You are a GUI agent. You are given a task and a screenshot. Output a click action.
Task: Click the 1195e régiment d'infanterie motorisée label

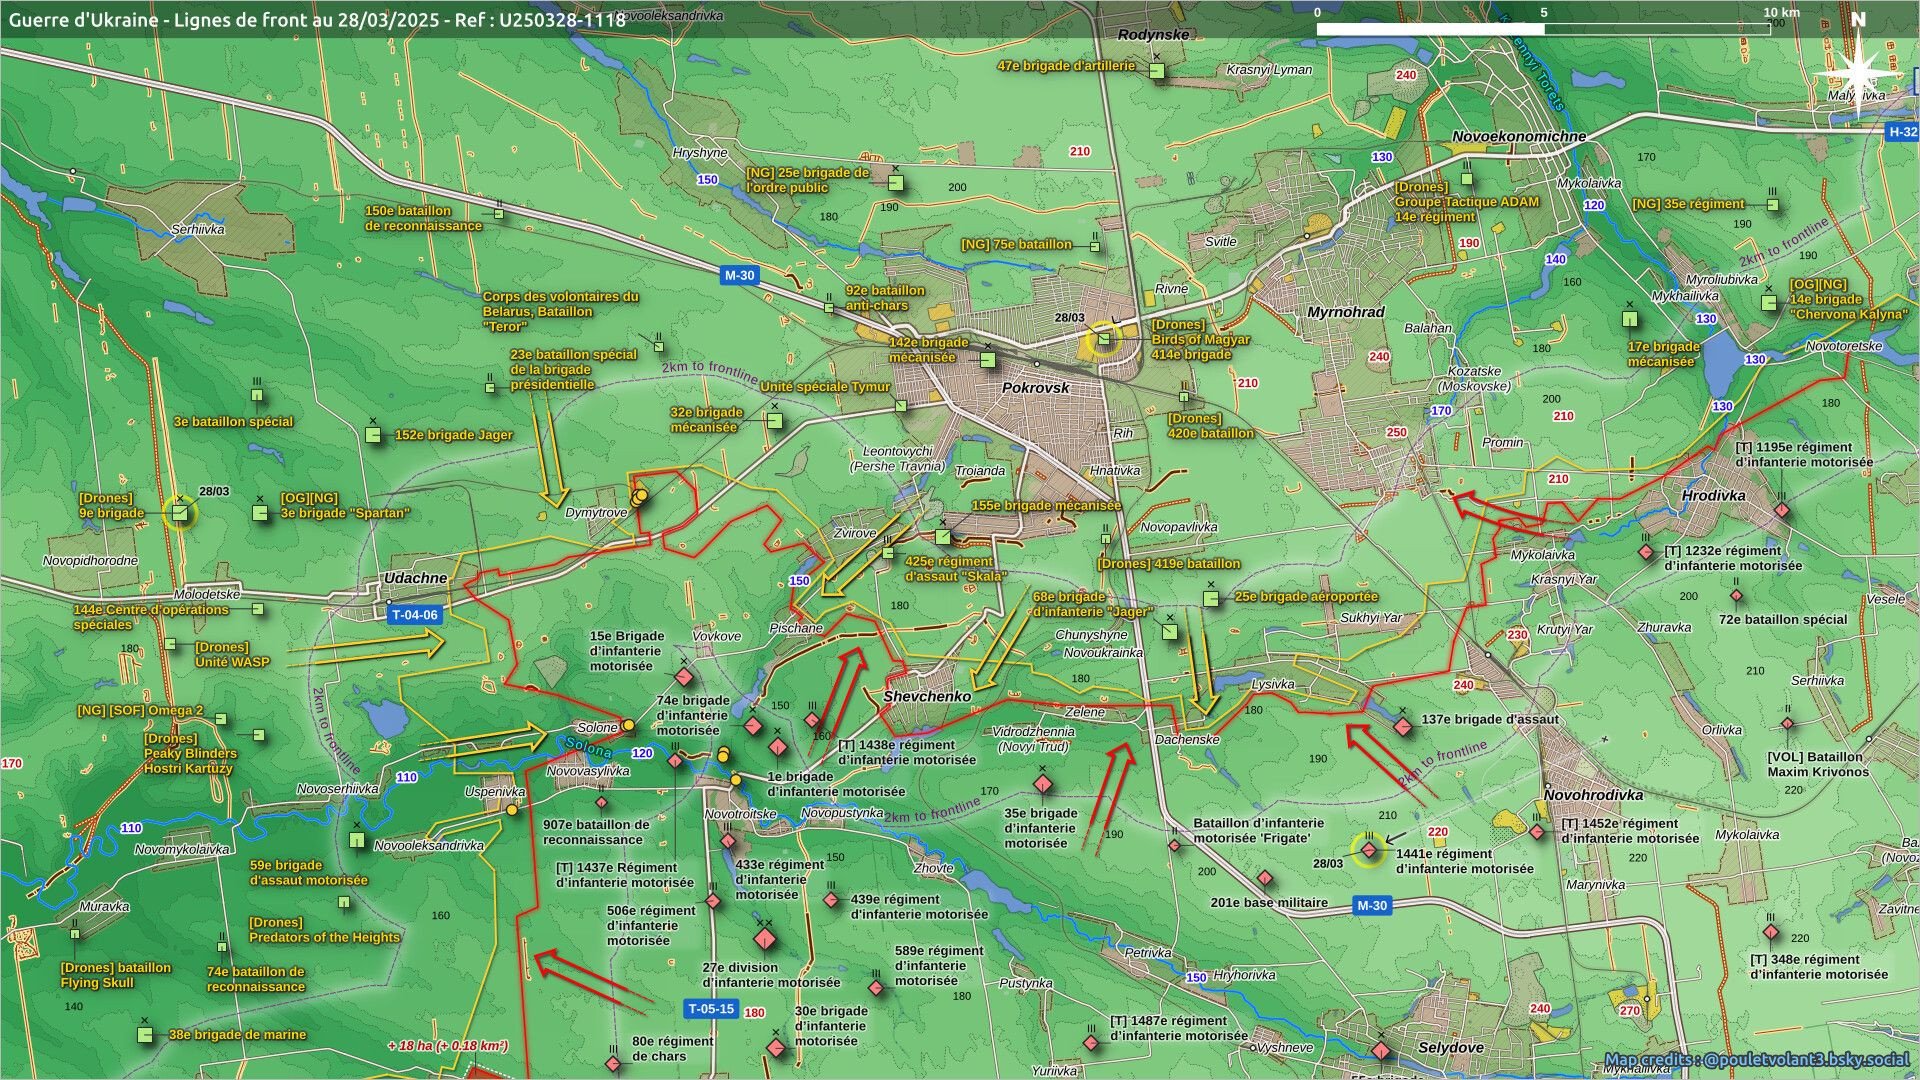tap(1804, 455)
